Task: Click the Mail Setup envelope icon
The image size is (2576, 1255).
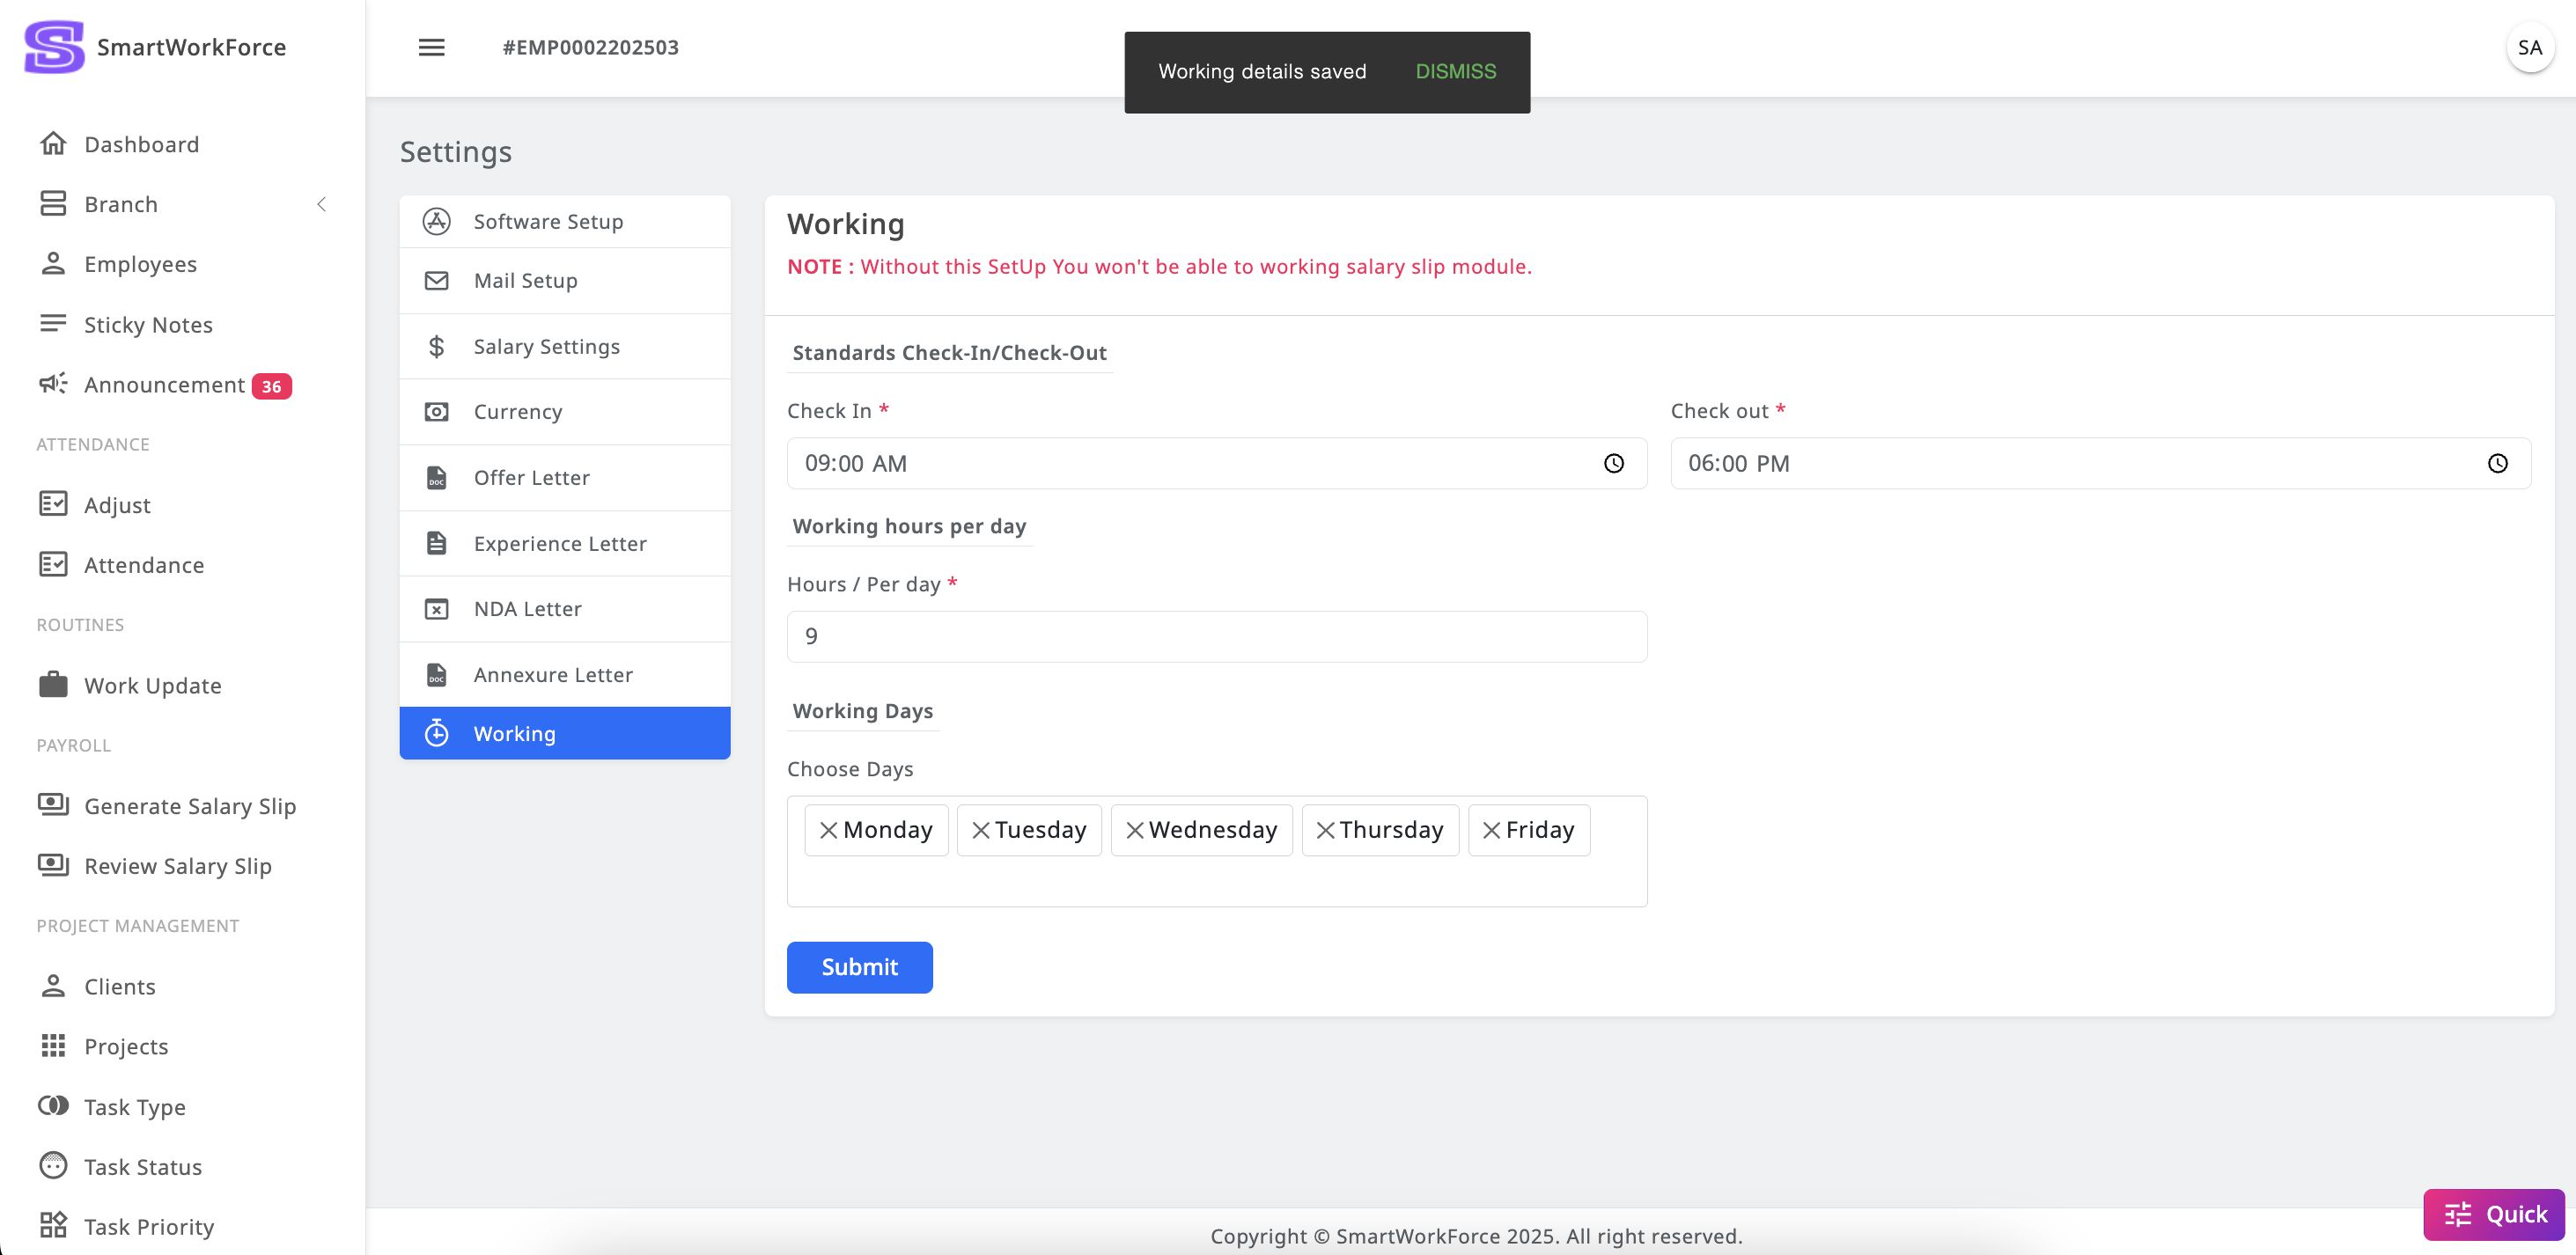Action: 436,280
